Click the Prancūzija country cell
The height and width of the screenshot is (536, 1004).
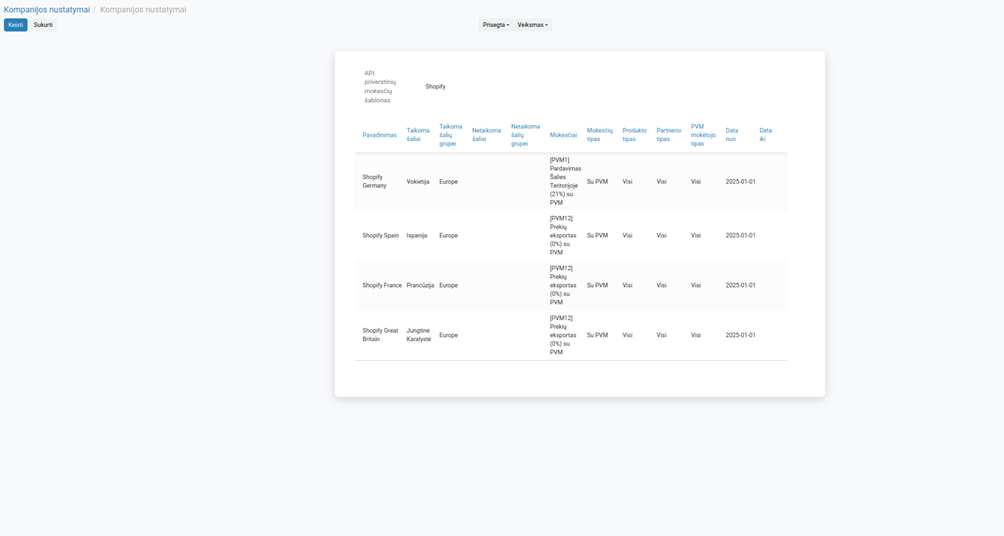tap(421, 286)
